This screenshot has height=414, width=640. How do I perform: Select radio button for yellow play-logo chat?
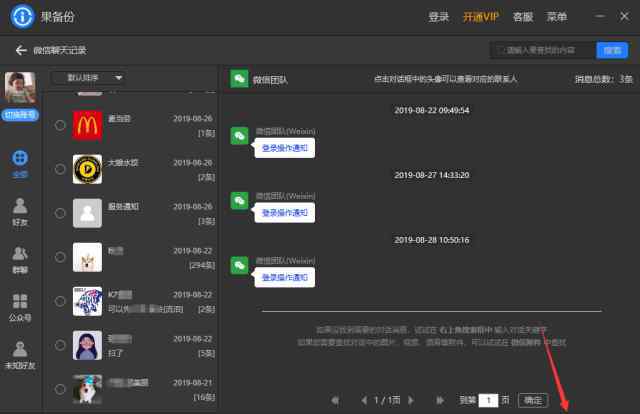tap(60, 169)
